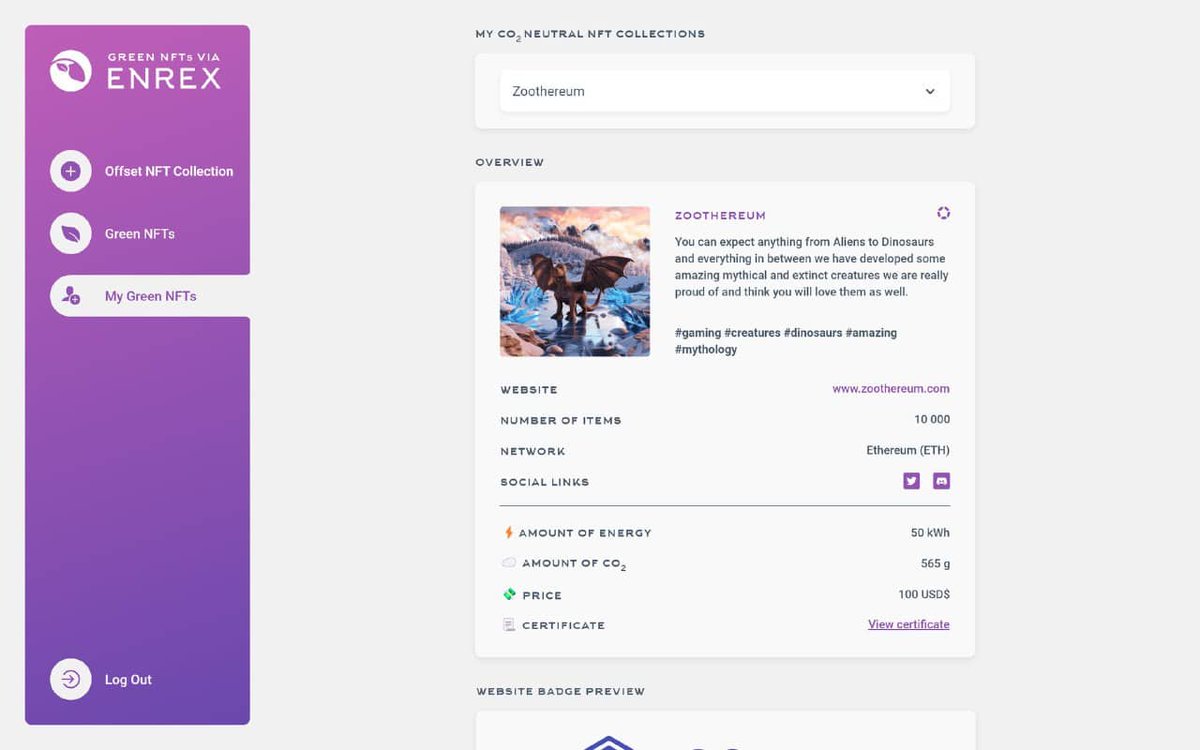Open the www.zoothereum.com website link
1200x750 pixels.
pyautogui.click(x=891, y=389)
